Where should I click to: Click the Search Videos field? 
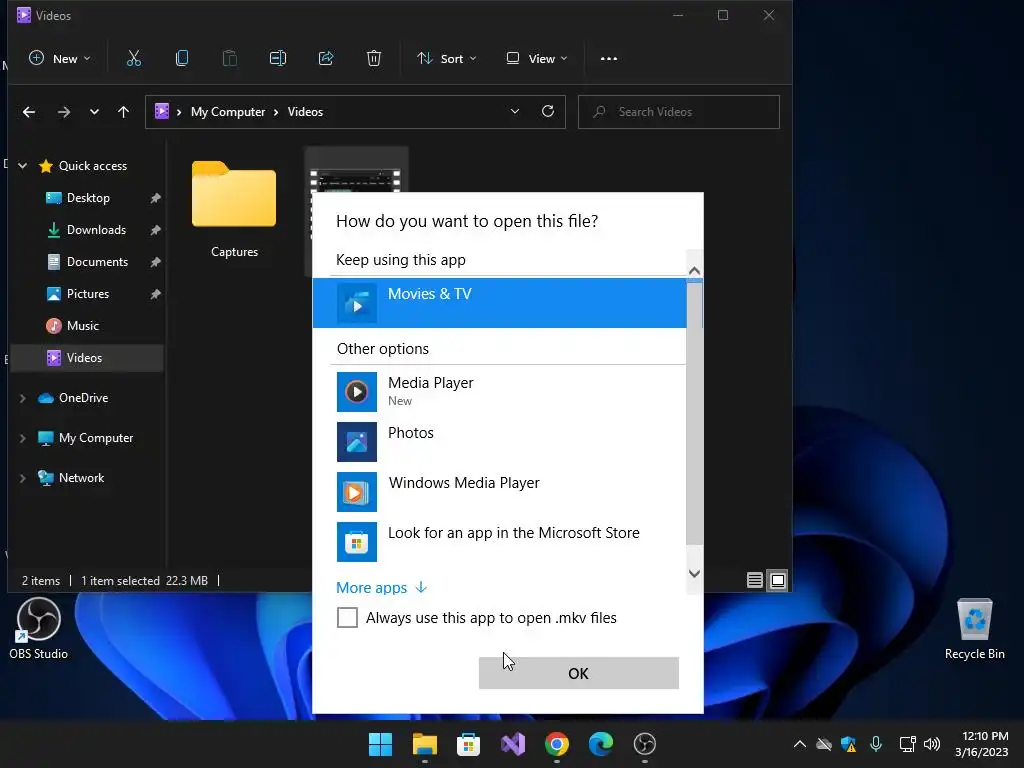coord(679,112)
